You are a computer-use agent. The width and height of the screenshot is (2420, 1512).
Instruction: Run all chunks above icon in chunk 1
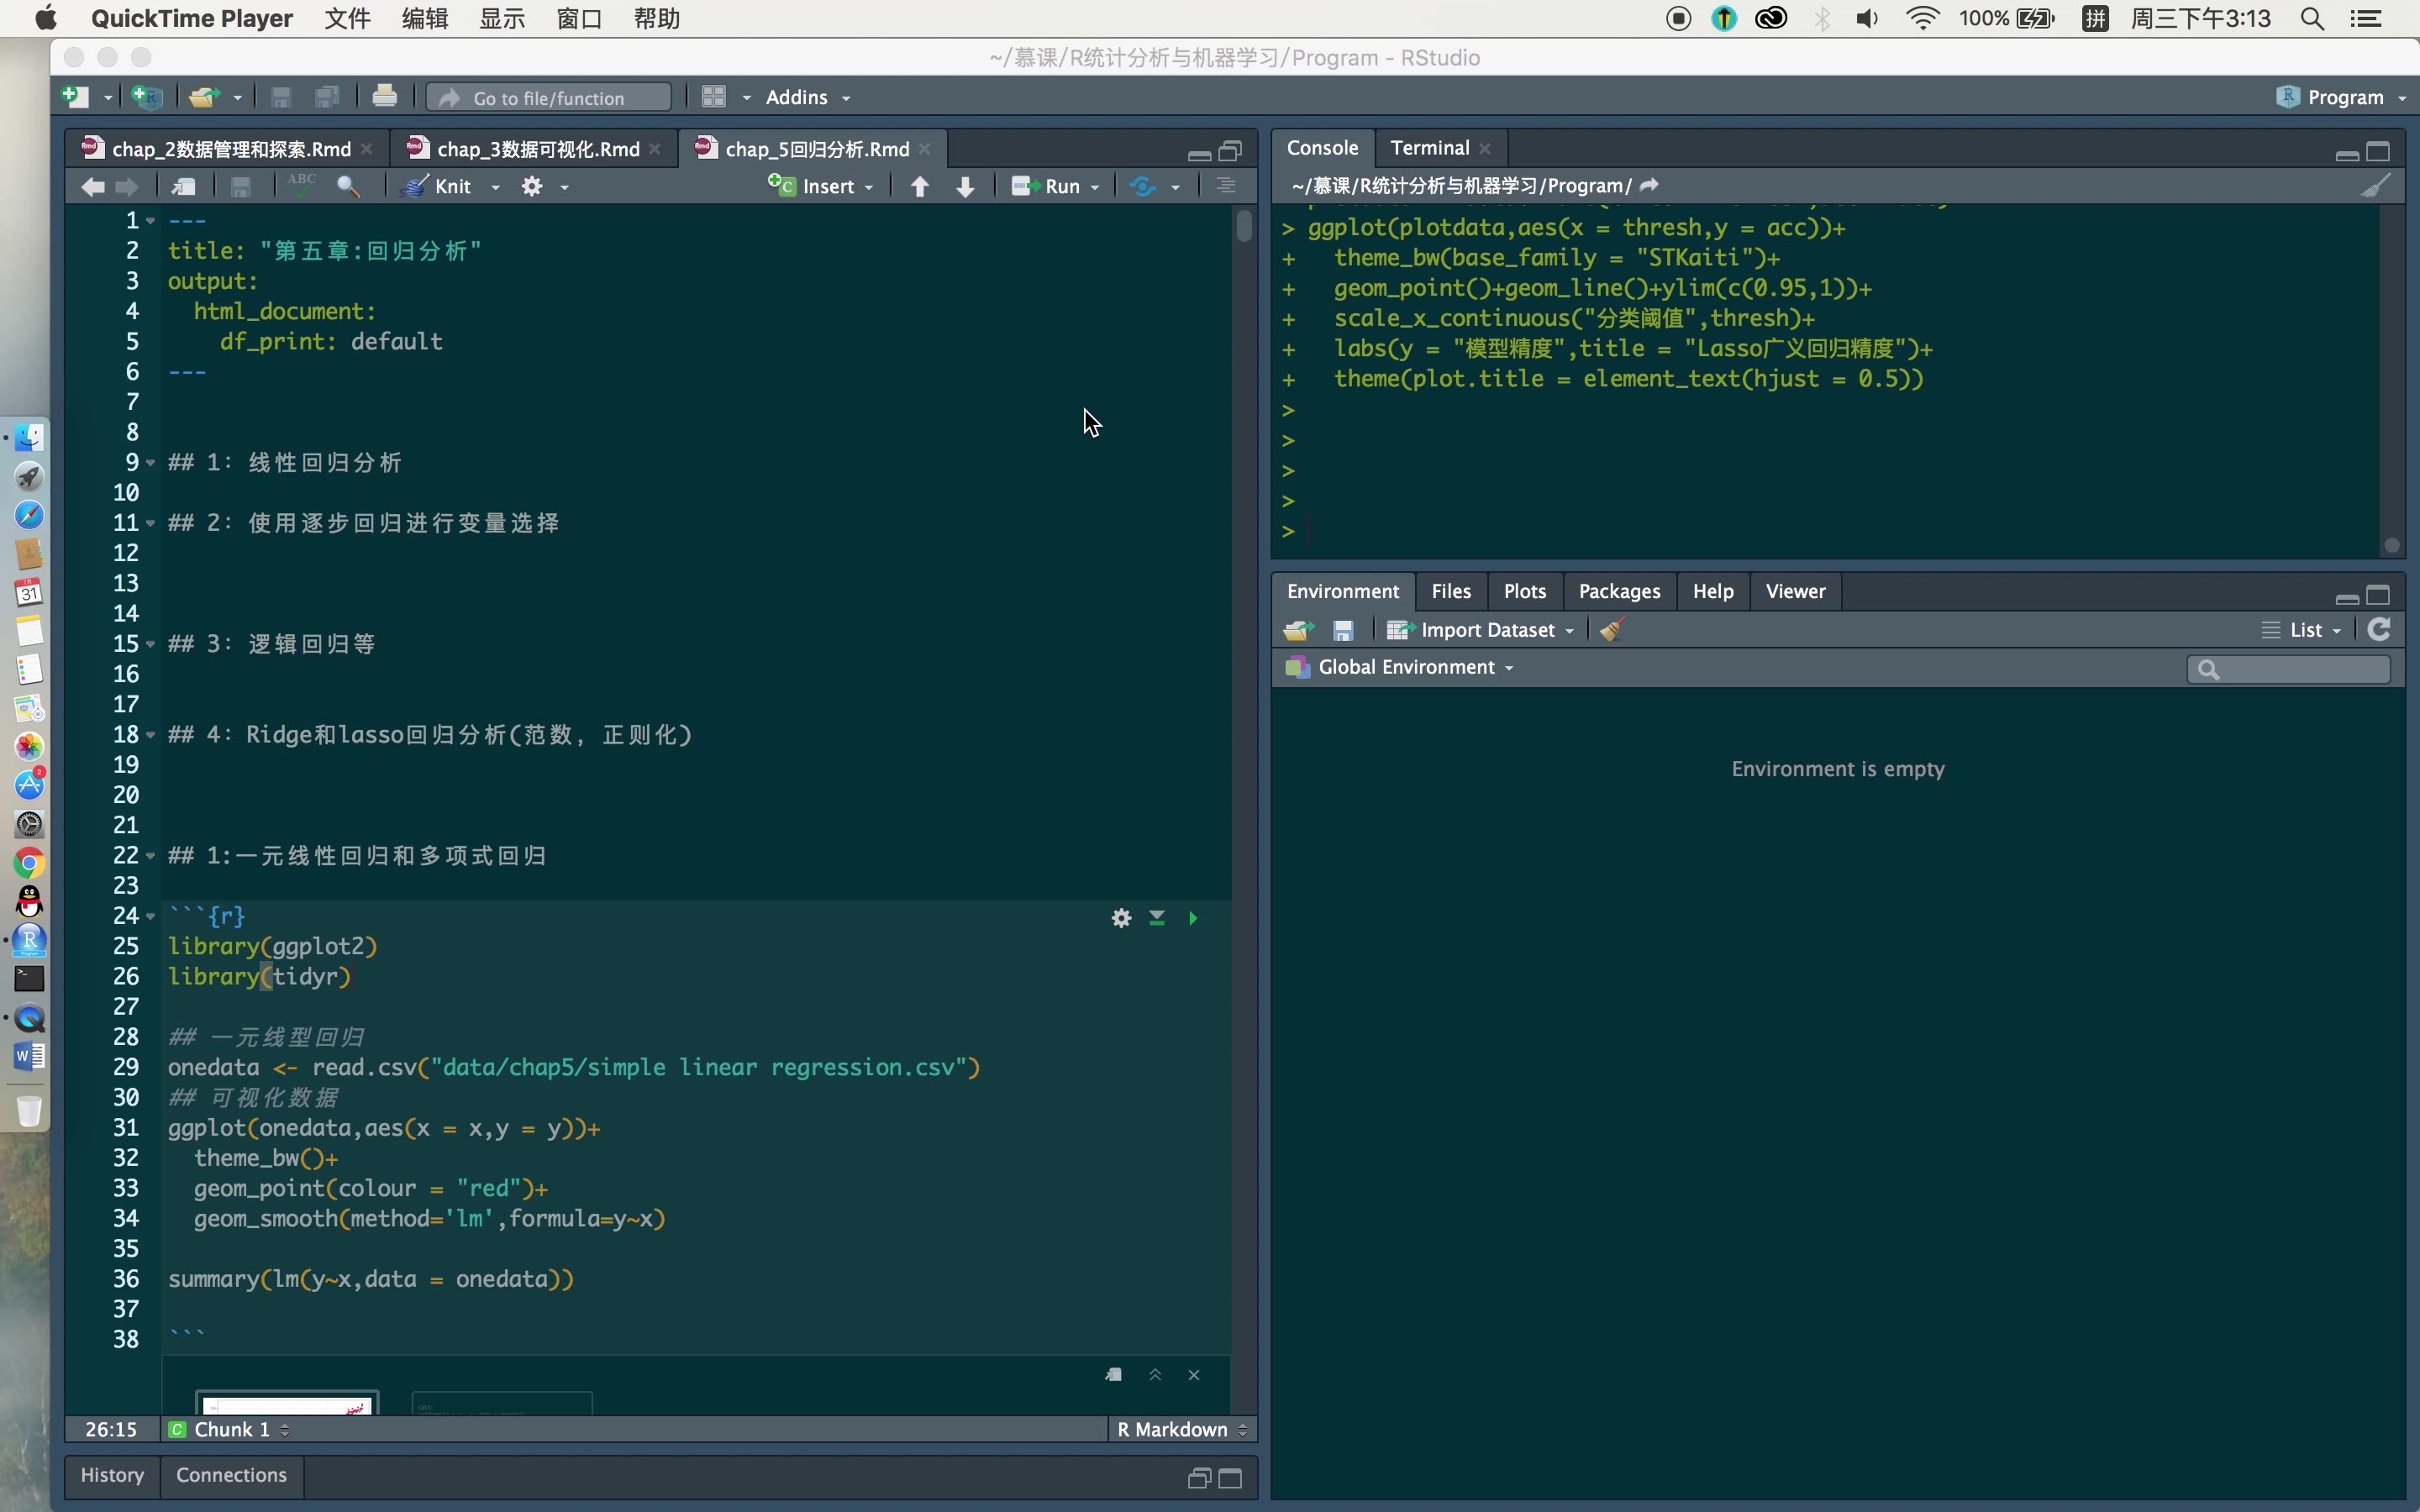[1157, 918]
